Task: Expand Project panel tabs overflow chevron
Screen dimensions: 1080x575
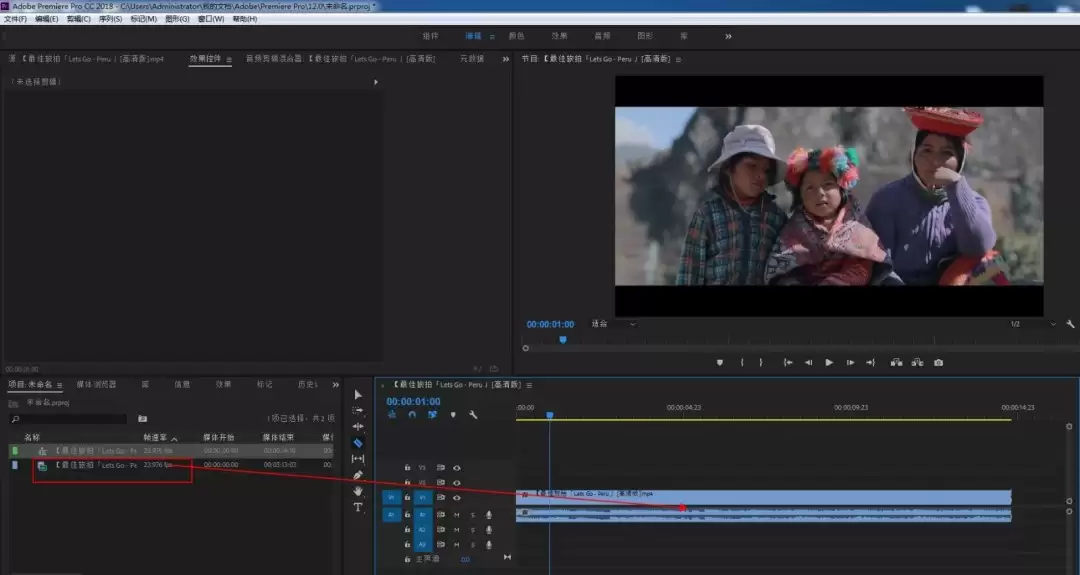Action: (x=335, y=385)
